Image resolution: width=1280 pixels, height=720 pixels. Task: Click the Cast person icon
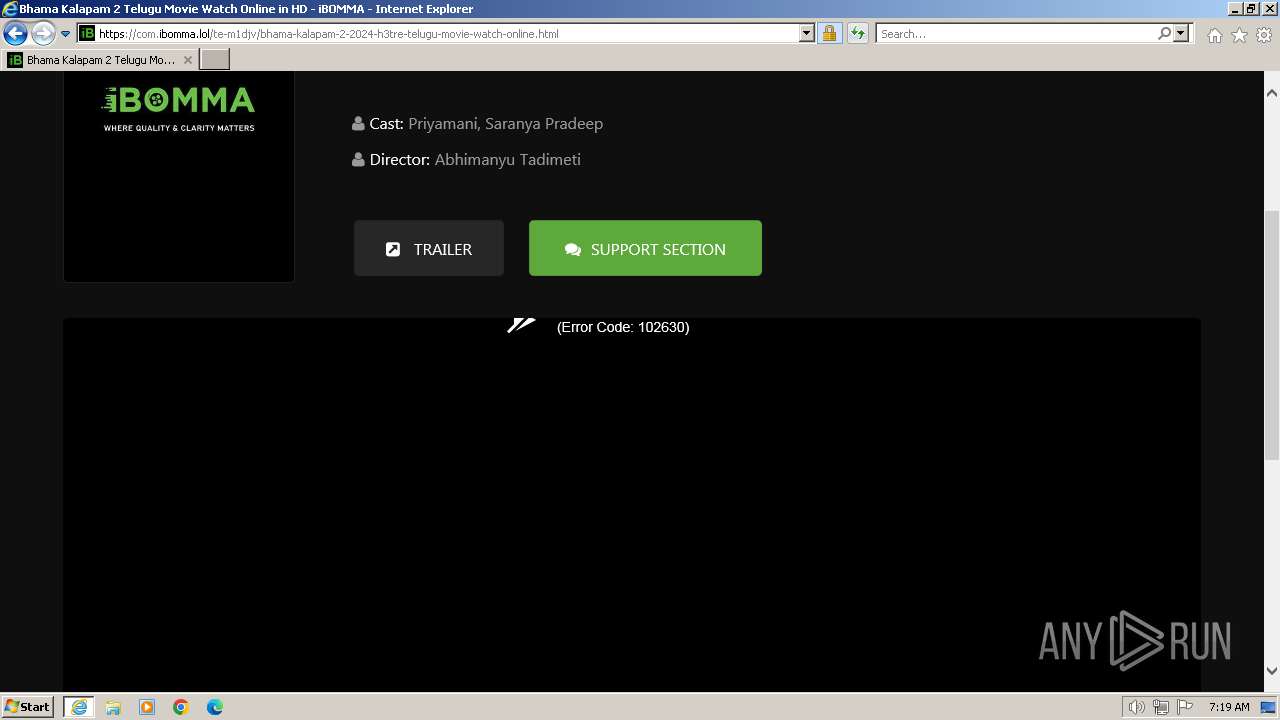pos(358,124)
